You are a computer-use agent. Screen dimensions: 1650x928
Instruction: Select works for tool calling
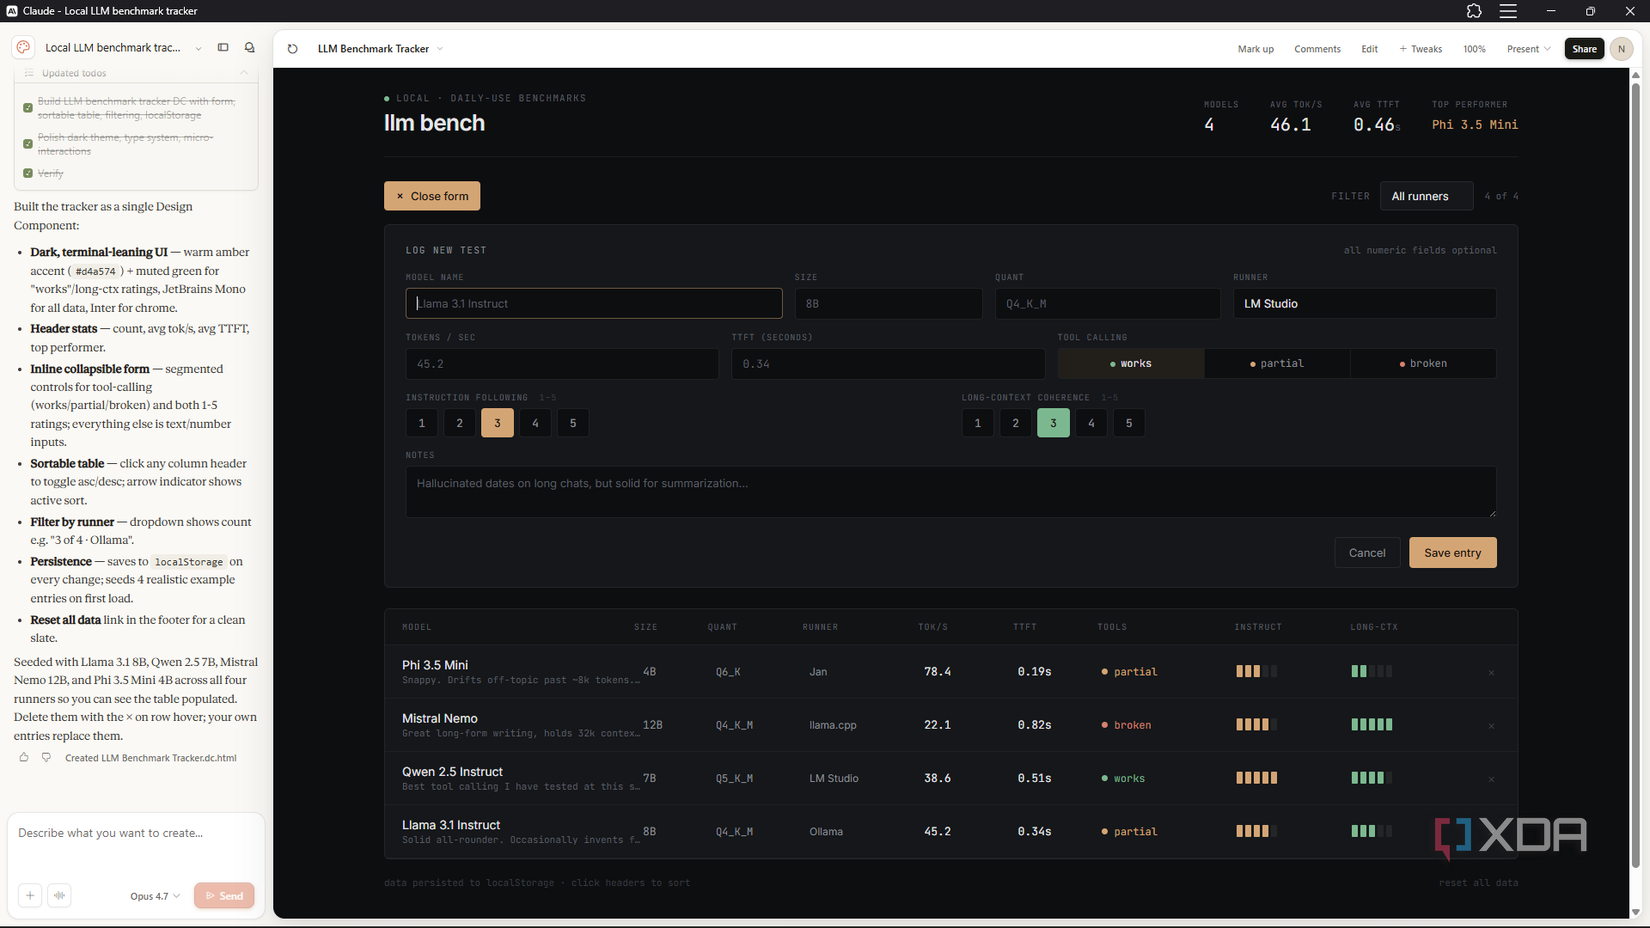[1131, 363]
